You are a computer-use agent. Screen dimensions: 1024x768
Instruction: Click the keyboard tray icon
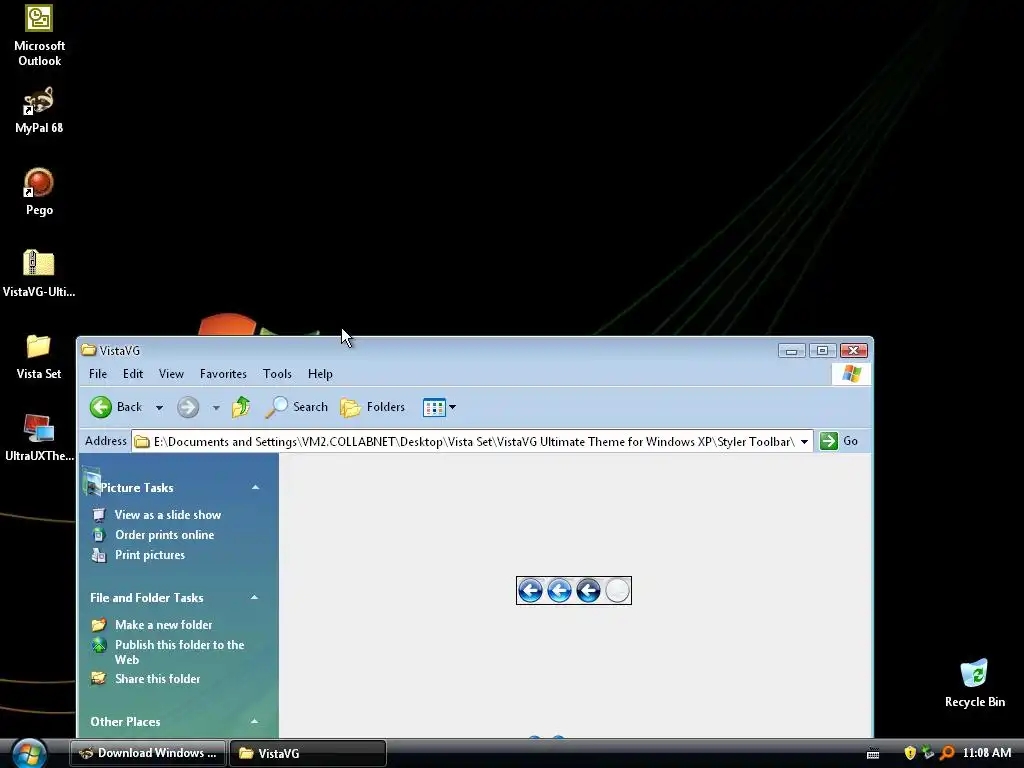click(872, 754)
